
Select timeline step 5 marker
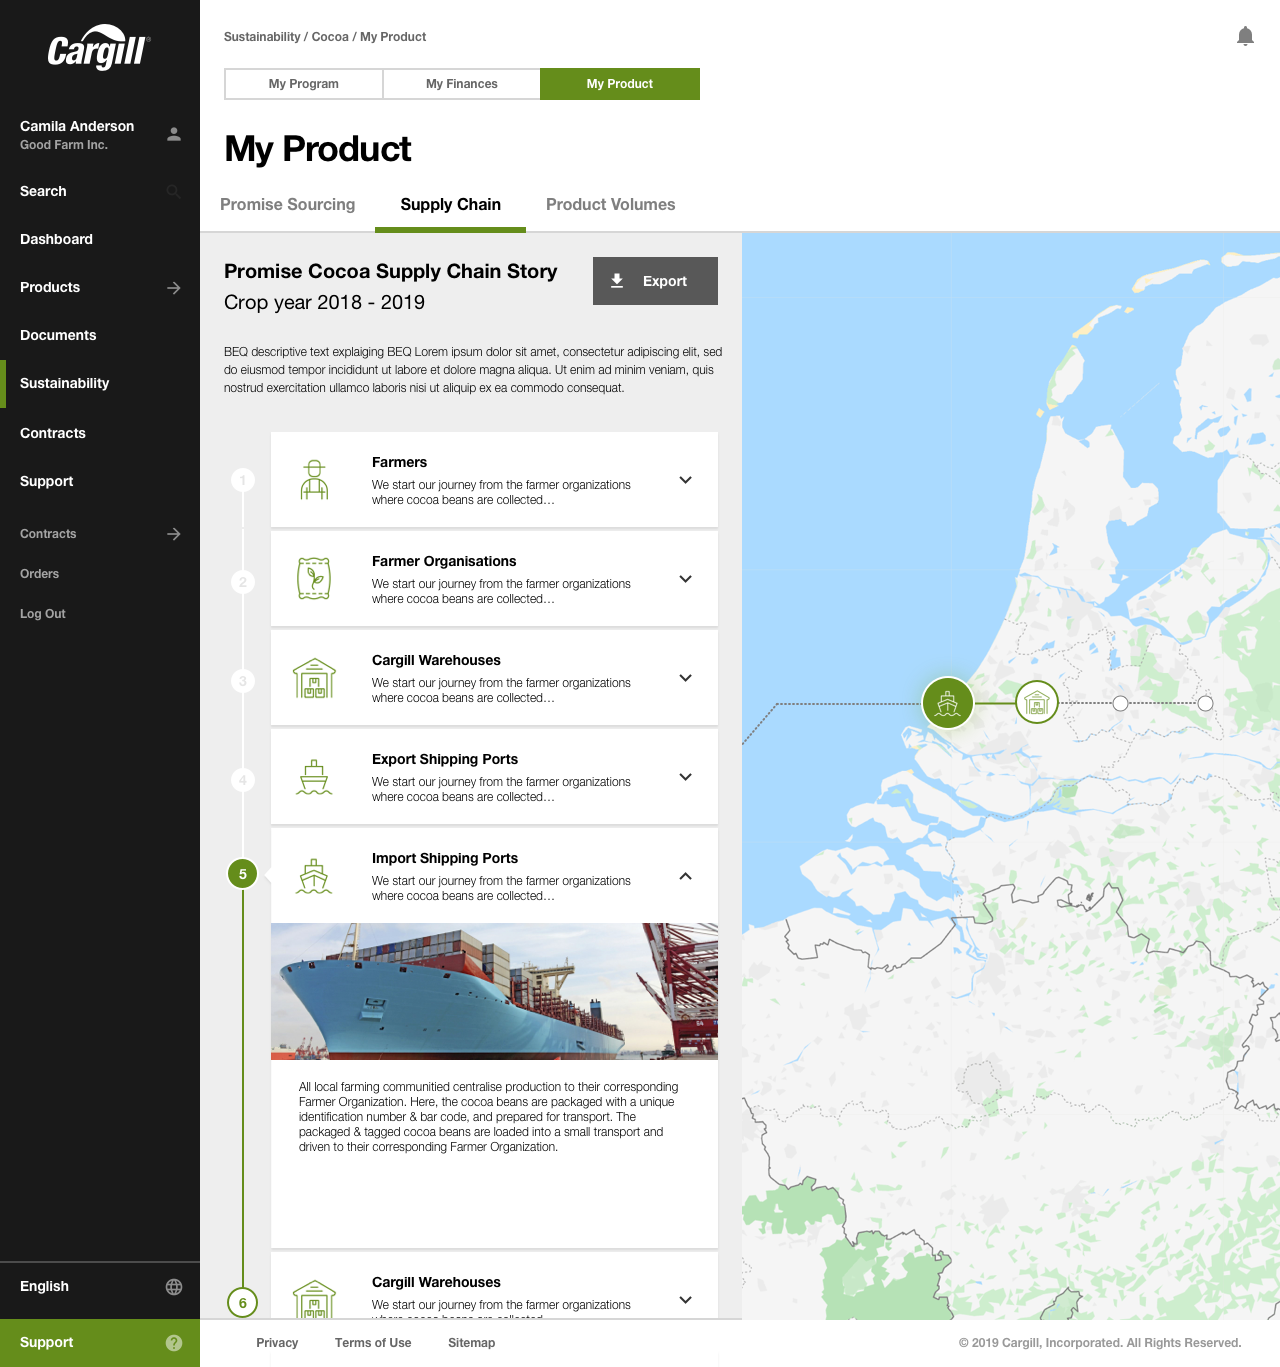[x=243, y=874]
